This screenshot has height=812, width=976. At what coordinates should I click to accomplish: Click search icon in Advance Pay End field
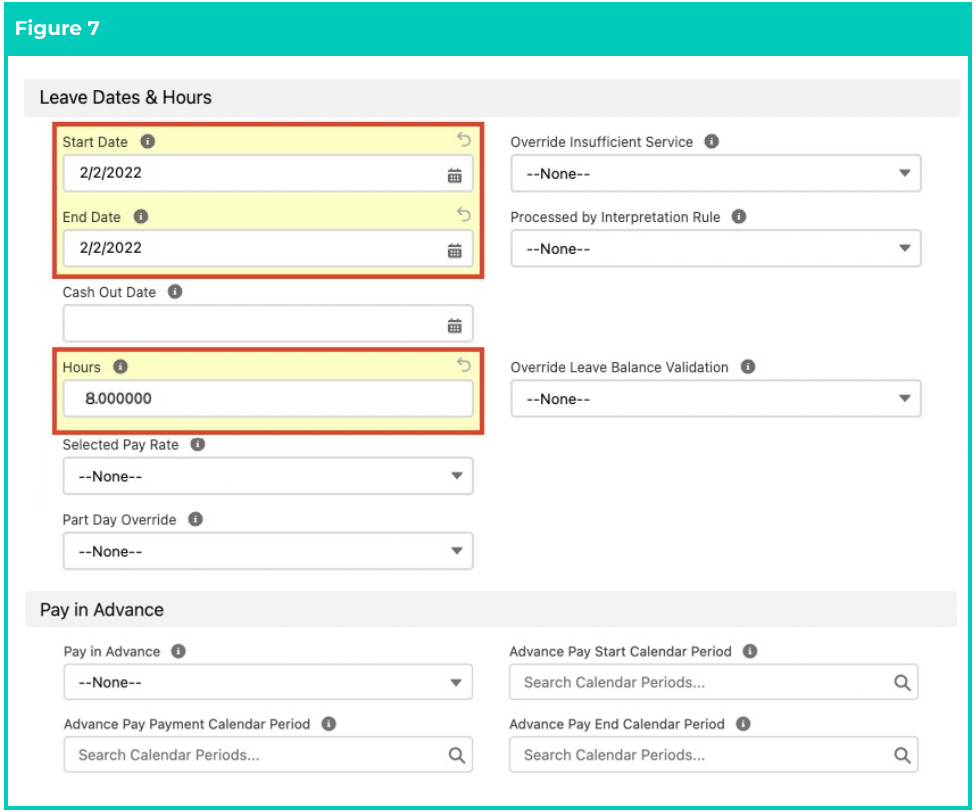coord(902,755)
